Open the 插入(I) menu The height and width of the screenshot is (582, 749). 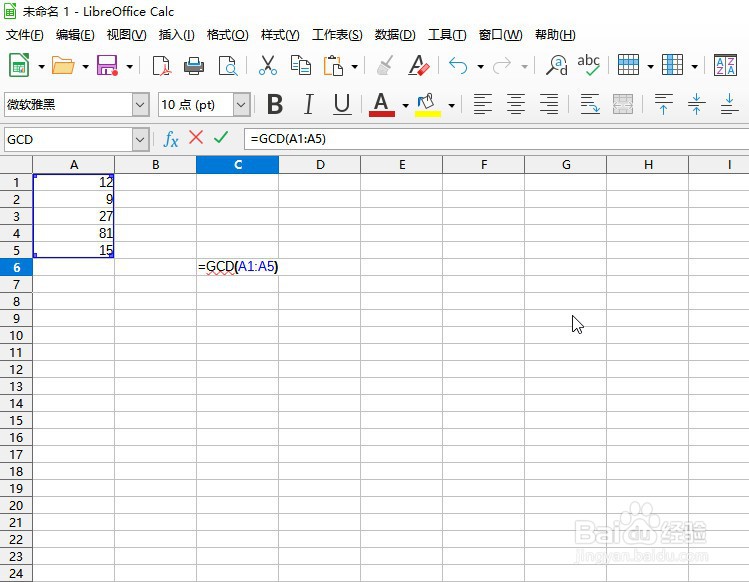coord(176,35)
